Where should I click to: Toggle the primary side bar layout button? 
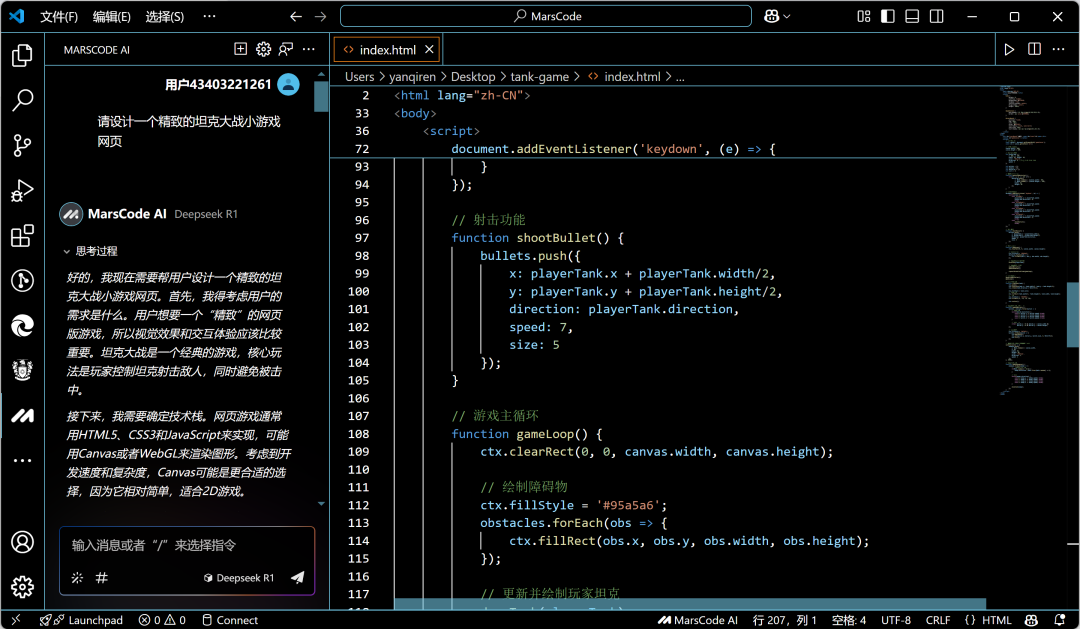click(887, 16)
